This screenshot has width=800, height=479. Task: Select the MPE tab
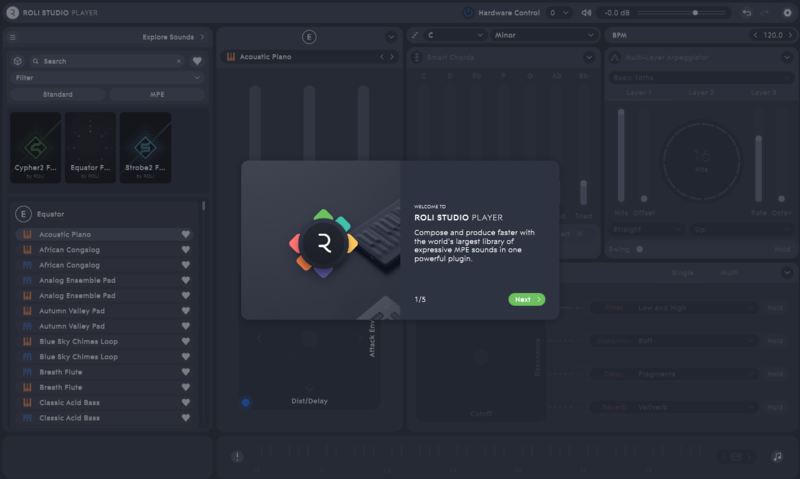157,94
